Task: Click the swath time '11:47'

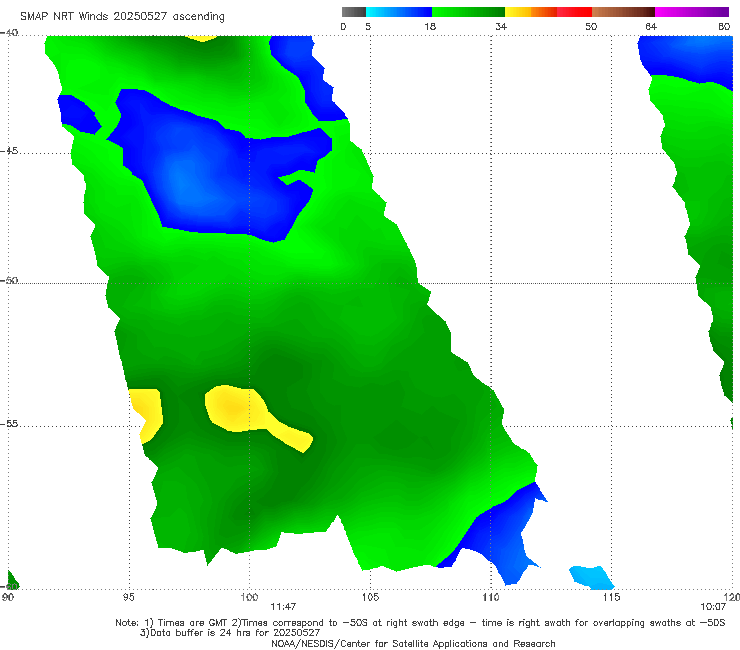Action: click(283, 607)
